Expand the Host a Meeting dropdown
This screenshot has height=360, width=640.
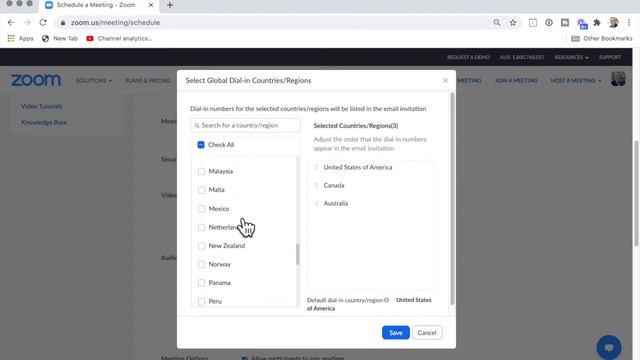tap(576, 80)
